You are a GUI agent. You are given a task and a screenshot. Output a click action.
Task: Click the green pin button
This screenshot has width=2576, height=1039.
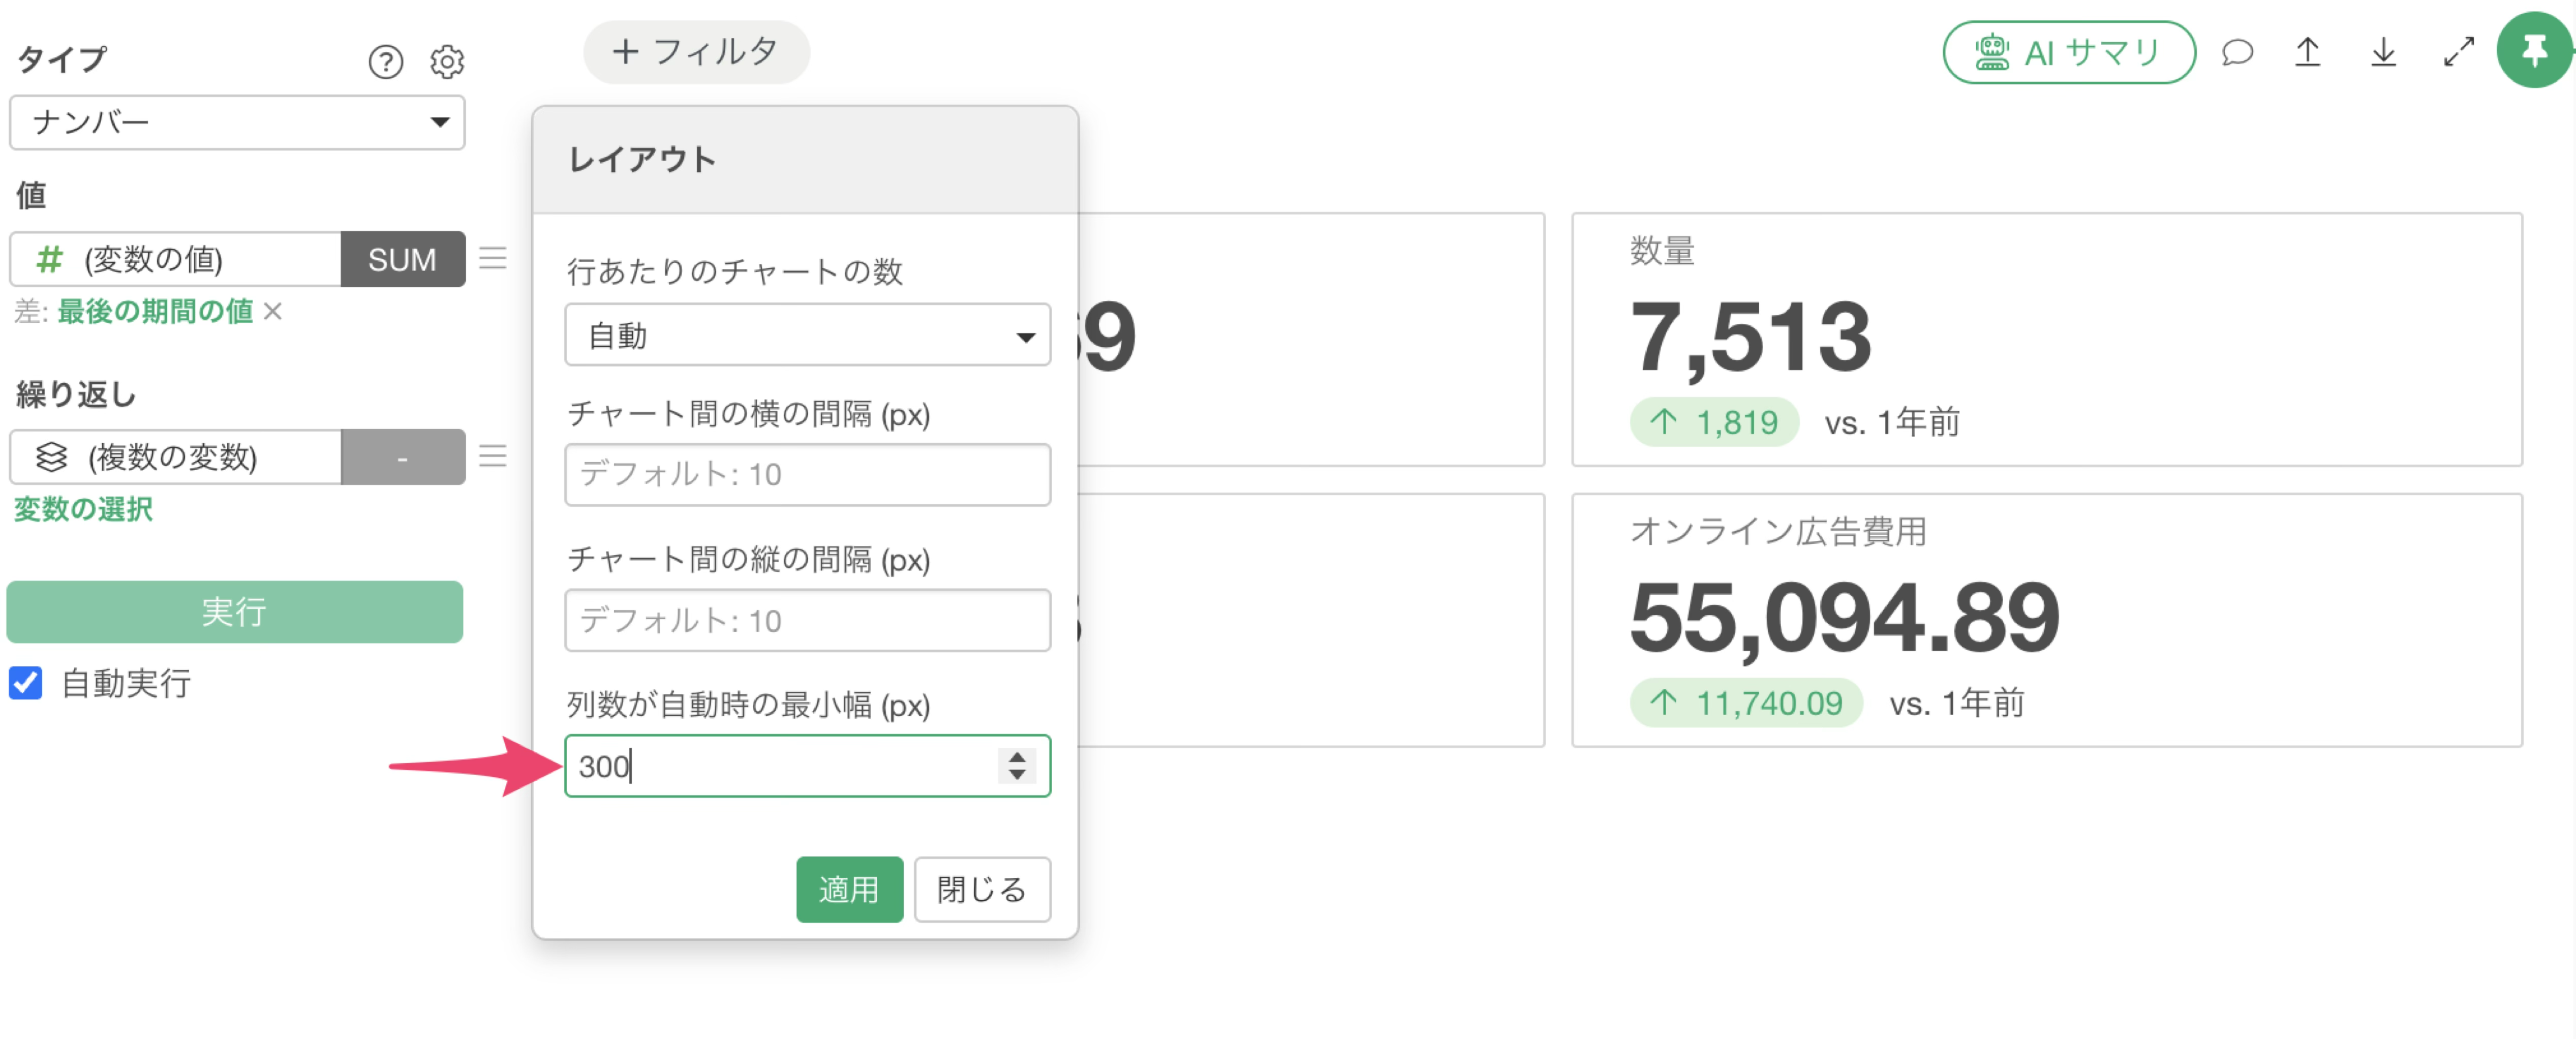point(2534,50)
